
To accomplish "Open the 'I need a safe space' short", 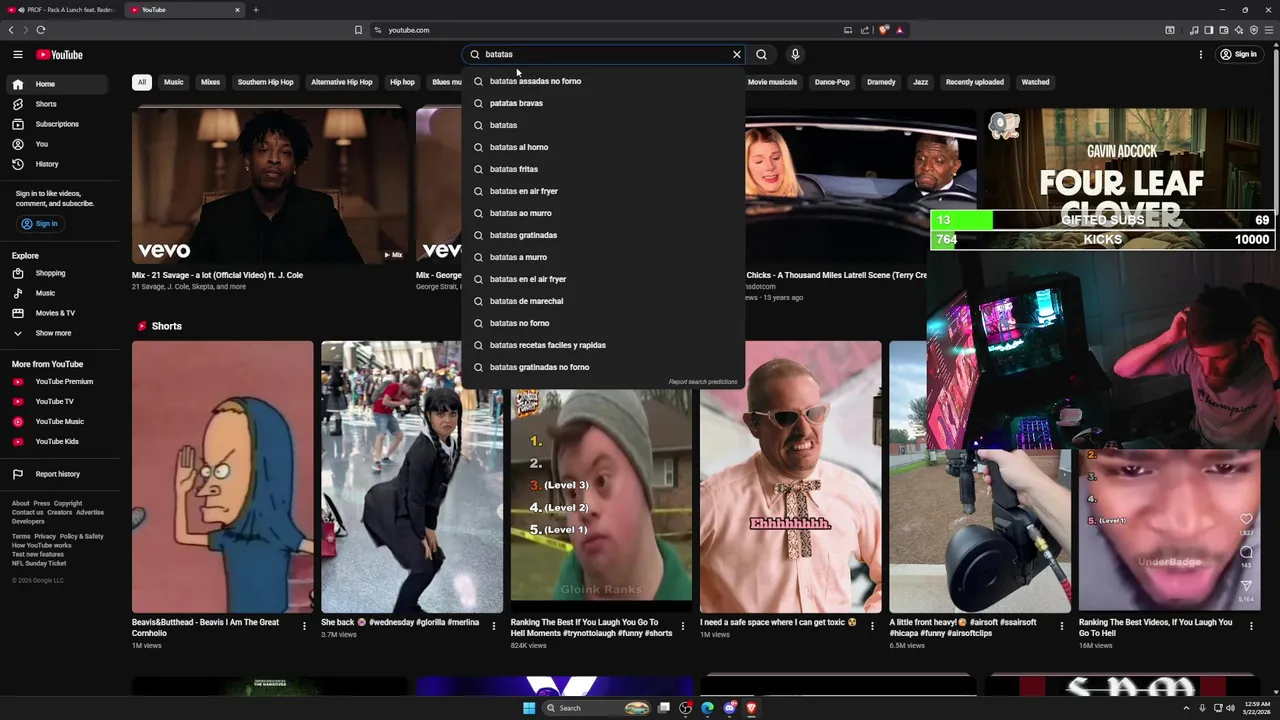I will pyautogui.click(x=790, y=477).
